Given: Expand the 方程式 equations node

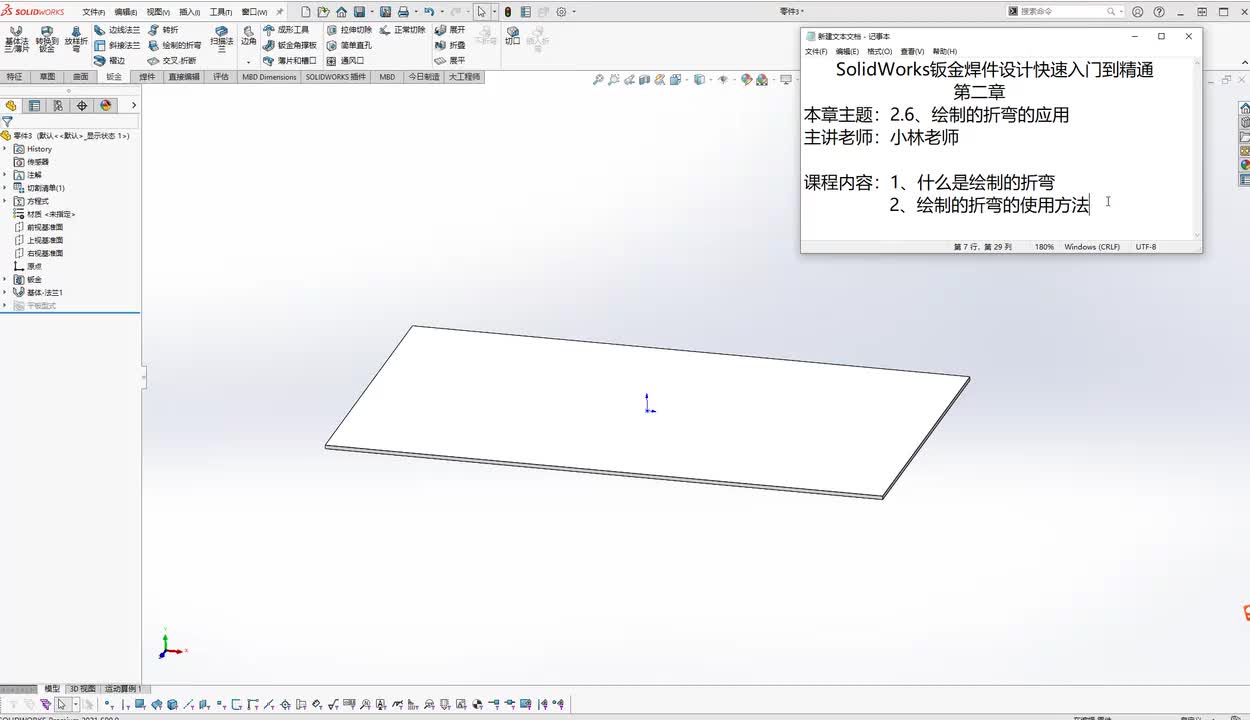Looking at the screenshot, I should click(5, 201).
